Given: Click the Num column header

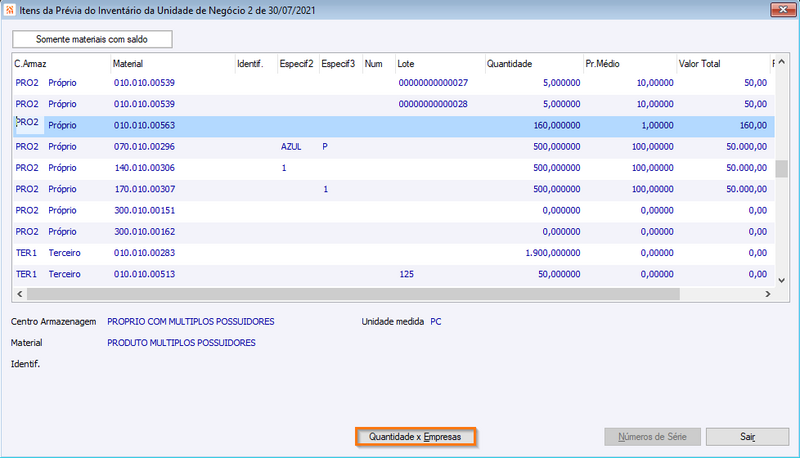Looking at the screenshot, I should 379,64.
